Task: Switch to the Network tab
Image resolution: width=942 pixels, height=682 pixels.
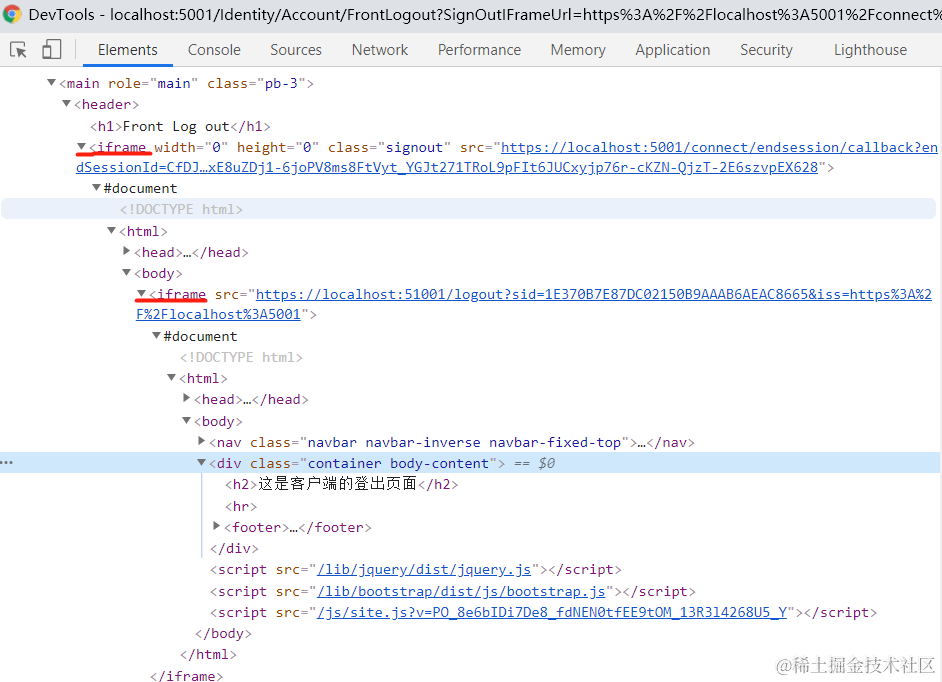Action: click(380, 50)
